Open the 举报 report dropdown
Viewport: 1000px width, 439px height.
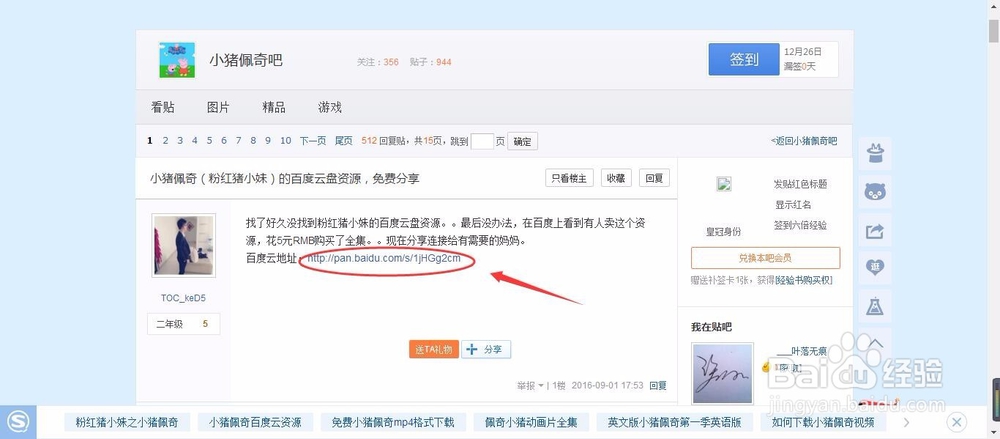(529, 385)
